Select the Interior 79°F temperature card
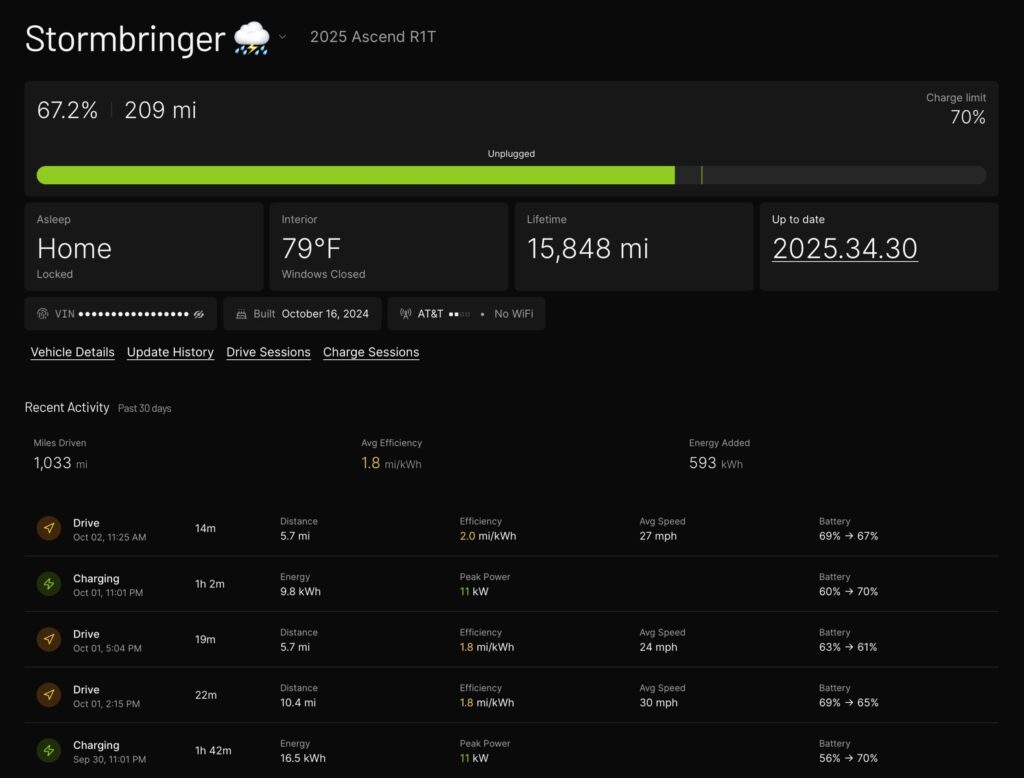The width and height of the screenshot is (1024, 778). click(x=388, y=247)
